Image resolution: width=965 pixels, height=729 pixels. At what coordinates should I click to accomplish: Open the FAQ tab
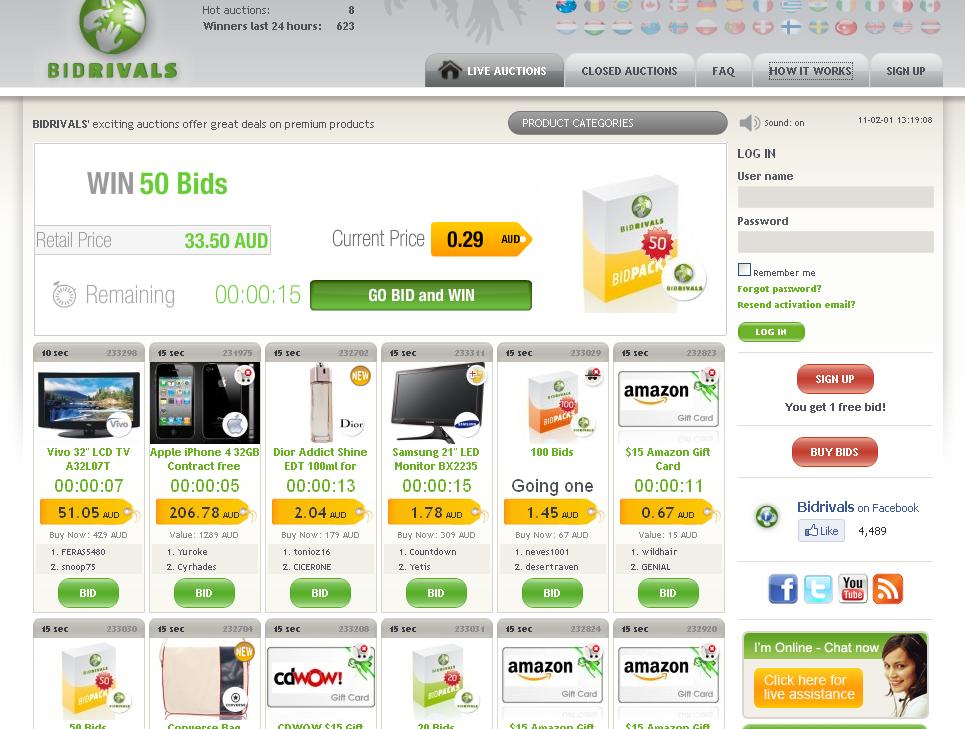[723, 71]
